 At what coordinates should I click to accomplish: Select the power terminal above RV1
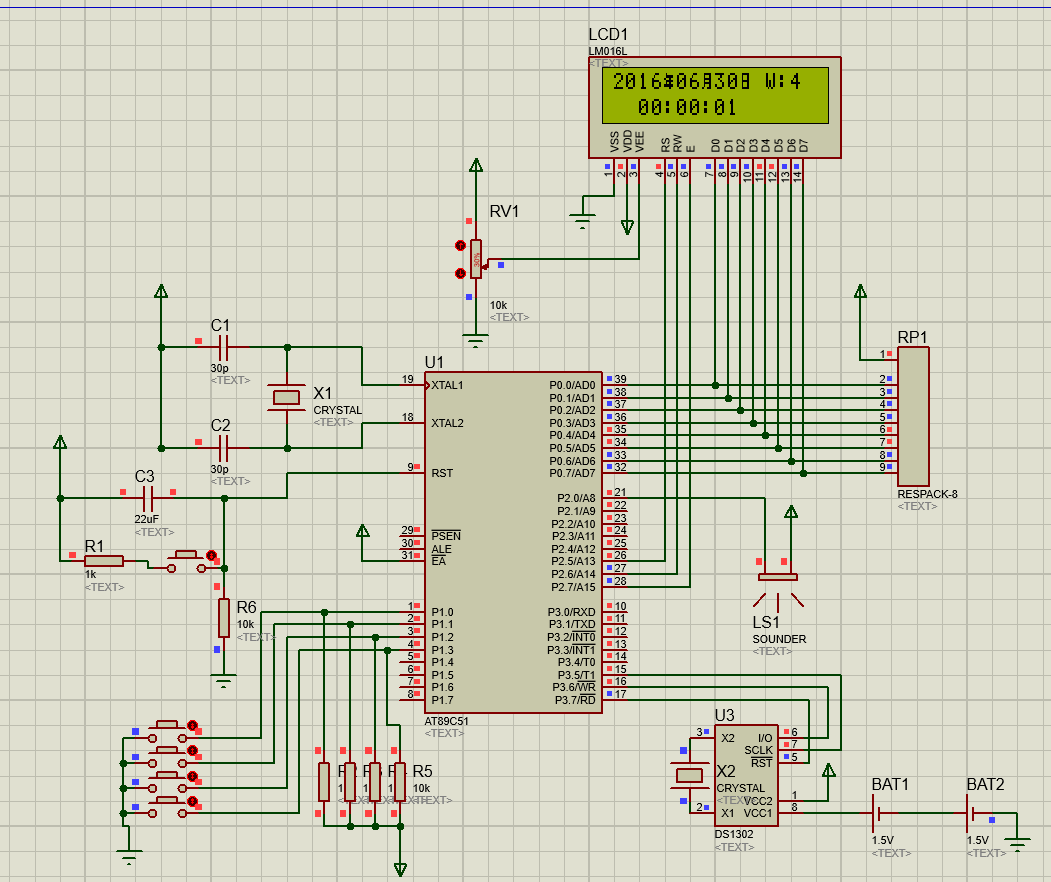[x=476, y=166]
